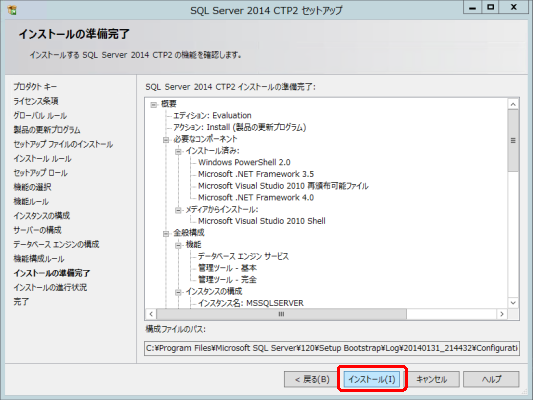Image resolution: width=533 pixels, height=400 pixels.
Task: Select データベース エンジン サービス row
Action: coord(243,256)
